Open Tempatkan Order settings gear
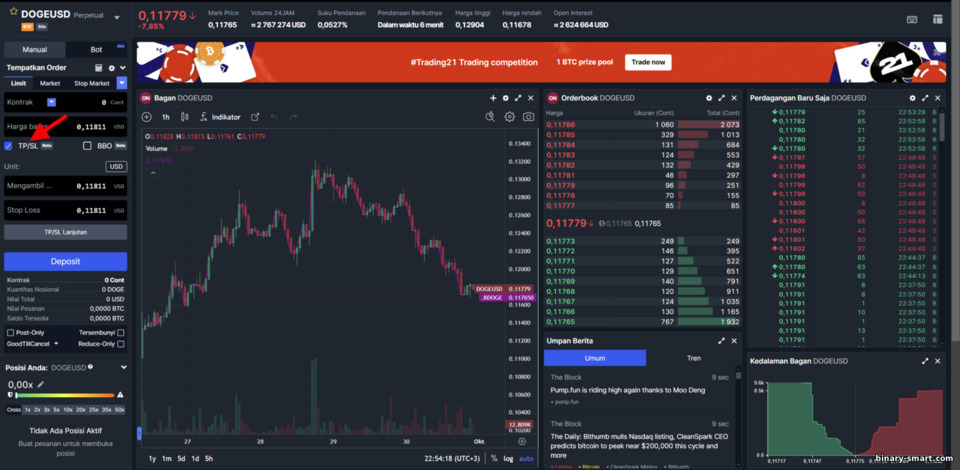Image resolution: width=960 pixels, height=470 pixels. [111, 68]
